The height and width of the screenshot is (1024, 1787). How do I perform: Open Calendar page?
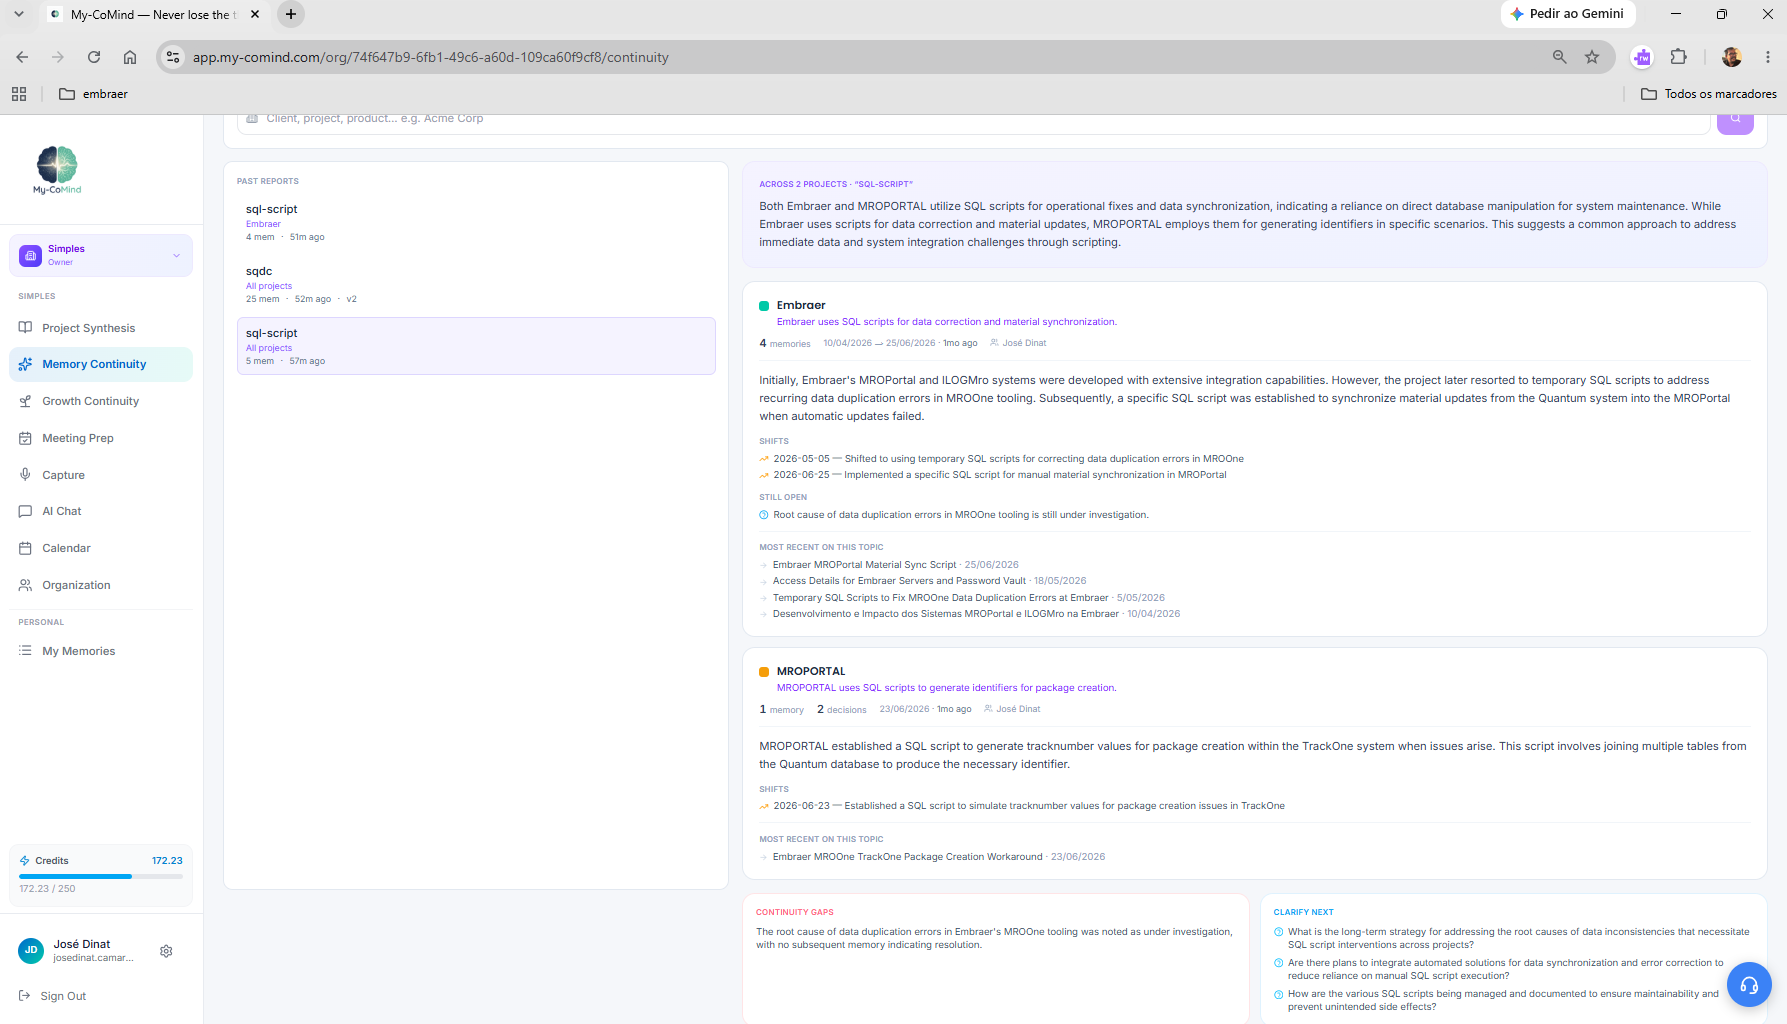[x=100, y=548]
